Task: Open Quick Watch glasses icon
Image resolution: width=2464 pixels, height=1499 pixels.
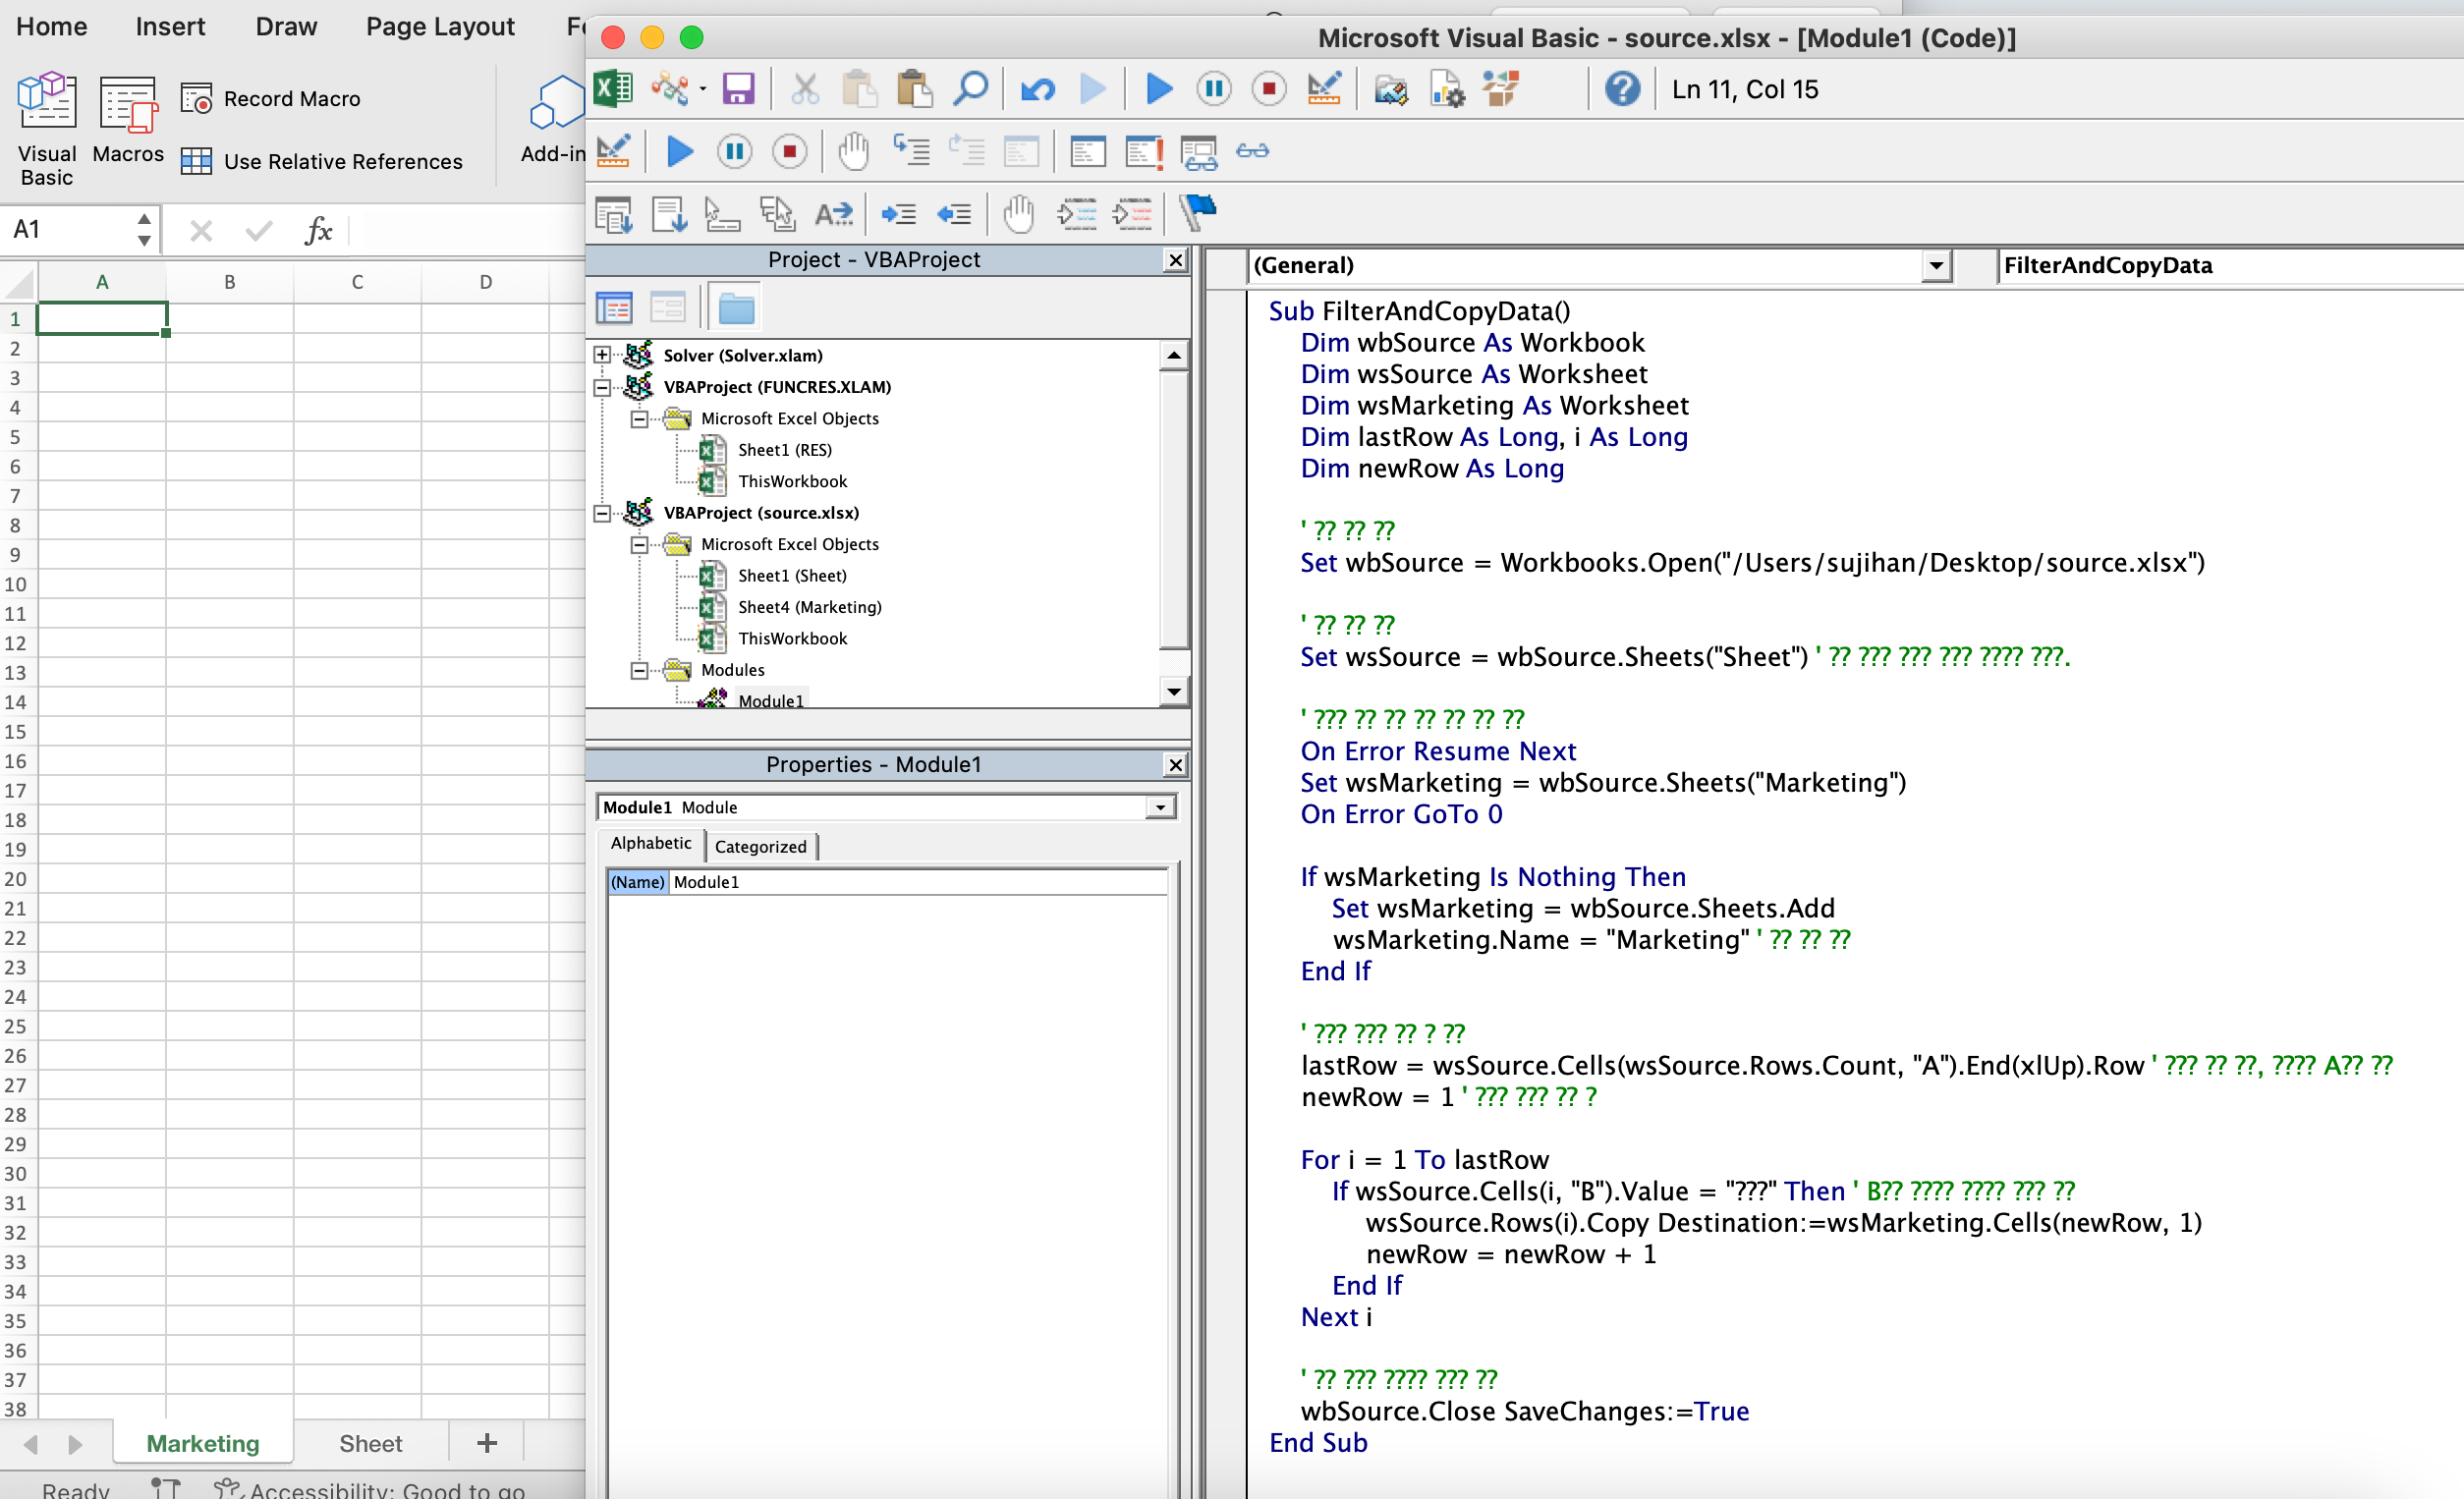Action: click(1252, 151)
